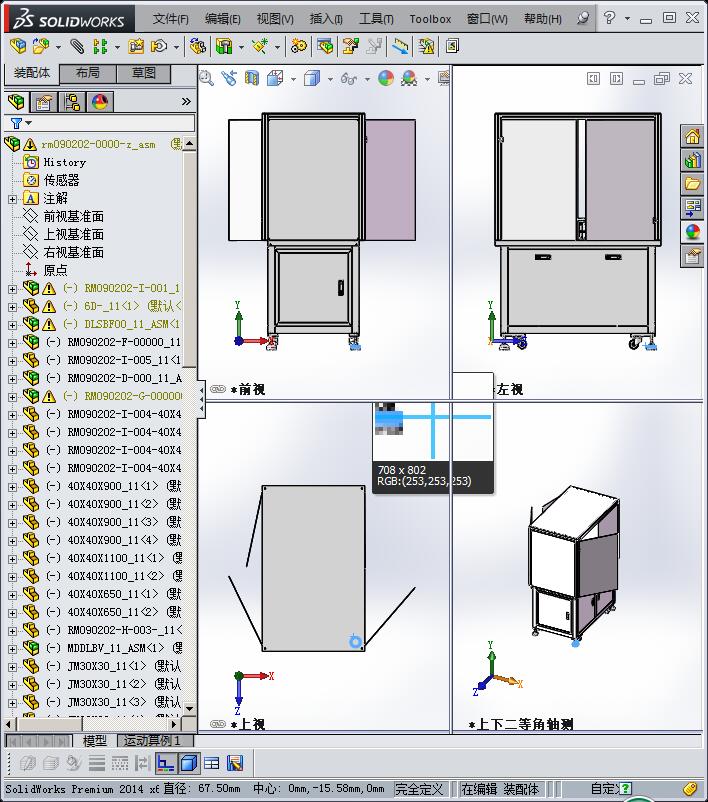The height and width of the screenshot is (802, 708).
Task: Open the Display Style dropdown arrow
Action: tap(330, 79)
